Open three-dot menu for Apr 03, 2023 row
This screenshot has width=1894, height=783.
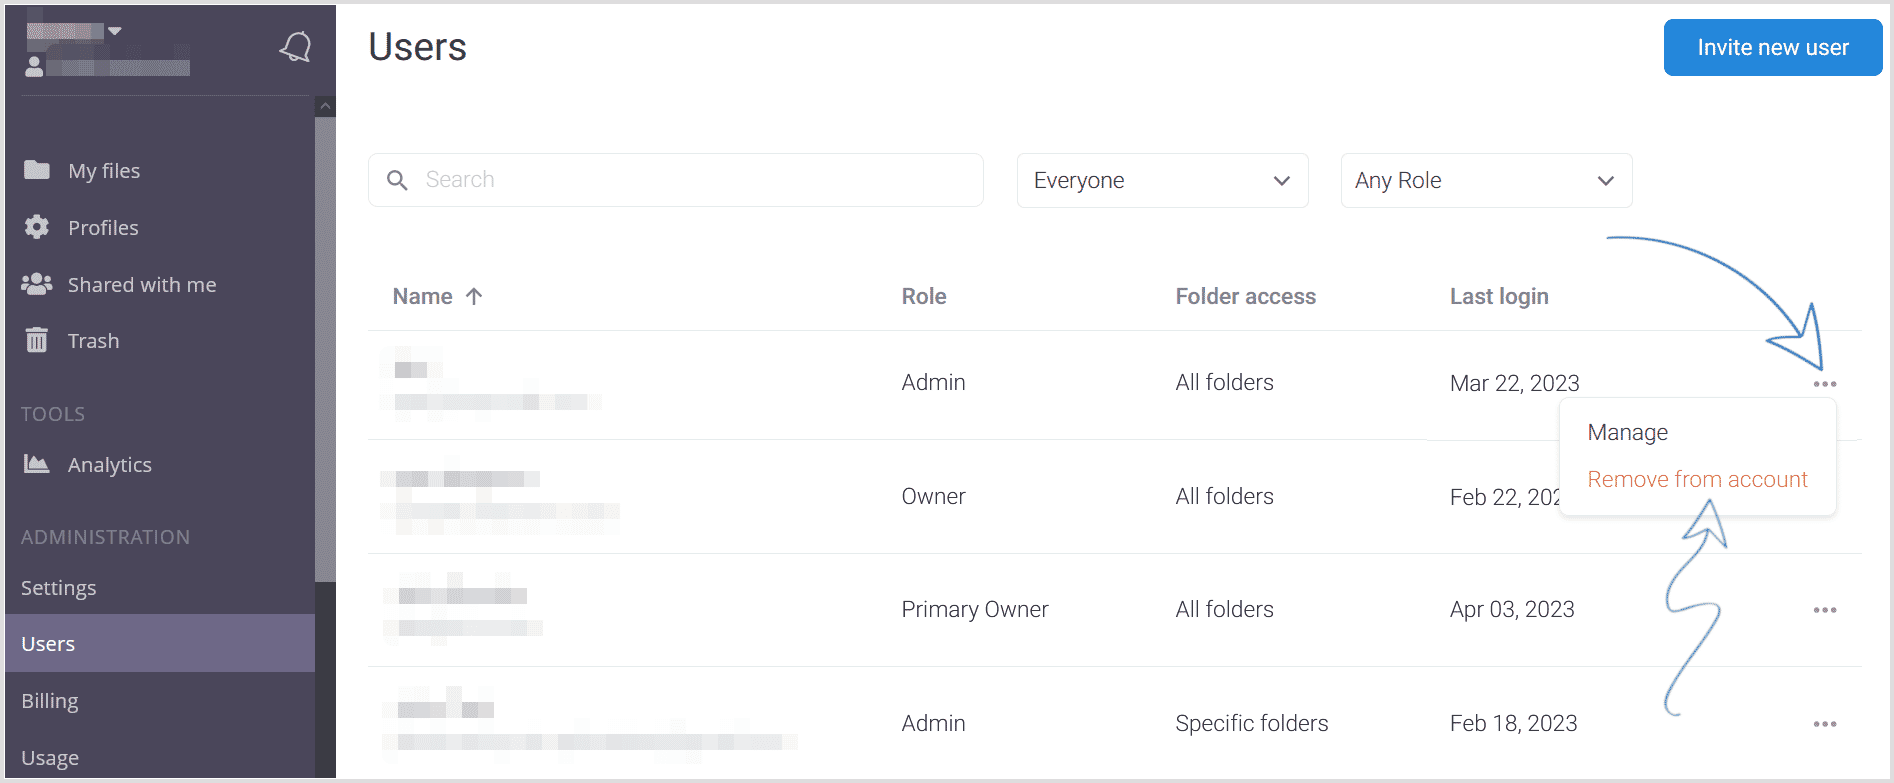coord(1824,610)
